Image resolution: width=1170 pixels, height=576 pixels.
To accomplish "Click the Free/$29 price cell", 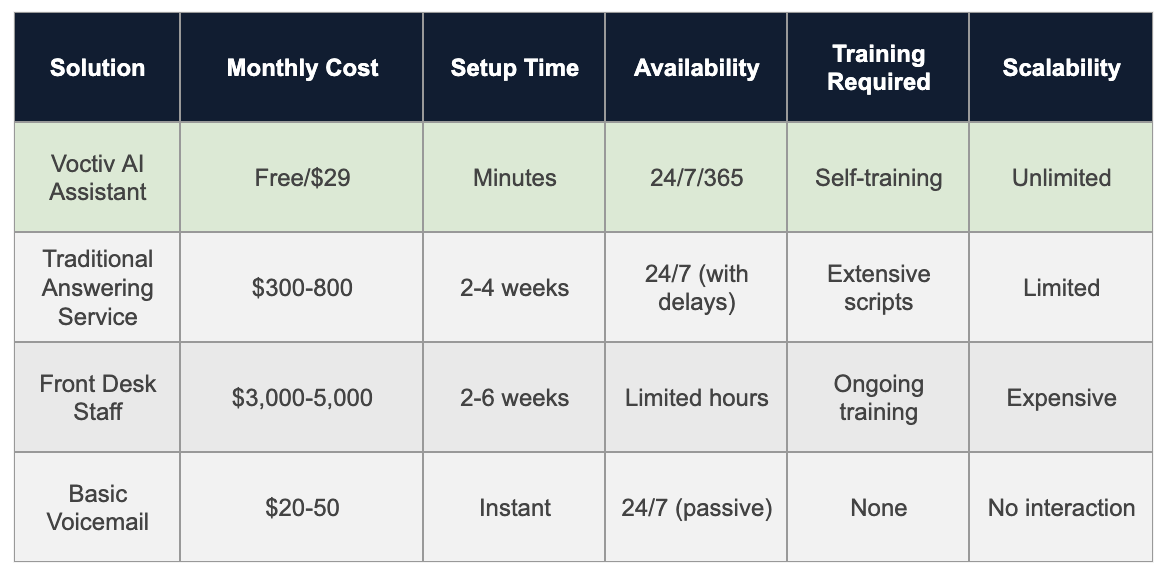I will pos(302,178).
